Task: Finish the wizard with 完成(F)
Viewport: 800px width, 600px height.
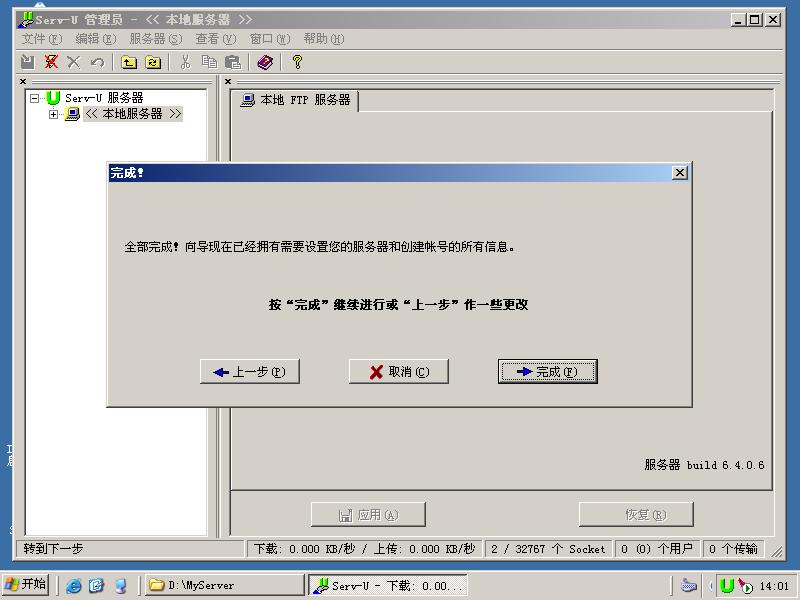Action: pyautogui.click(x=547, y=371)
